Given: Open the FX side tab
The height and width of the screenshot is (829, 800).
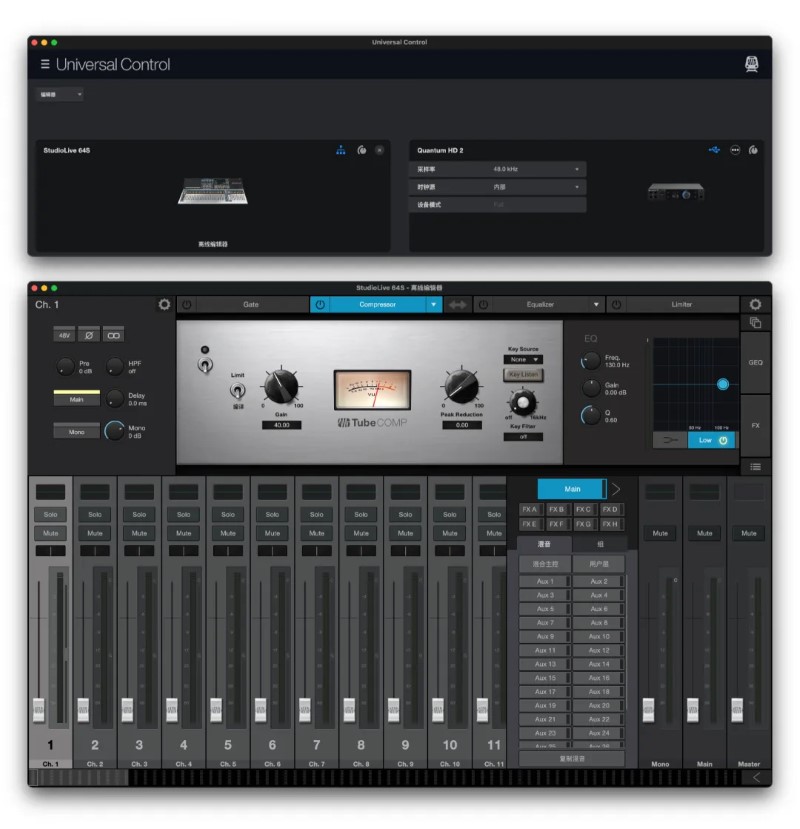Looking at the screenshot, I should [x=755, y=426].
